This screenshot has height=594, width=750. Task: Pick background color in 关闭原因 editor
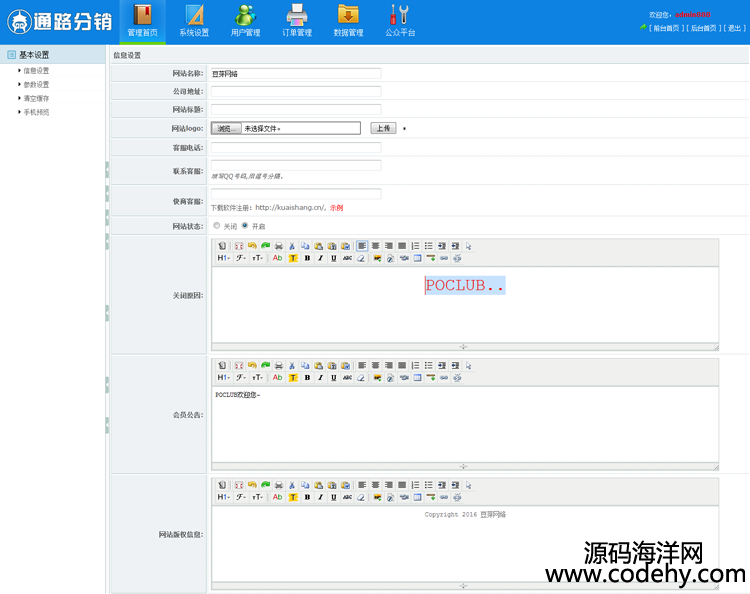coord(293,258)
